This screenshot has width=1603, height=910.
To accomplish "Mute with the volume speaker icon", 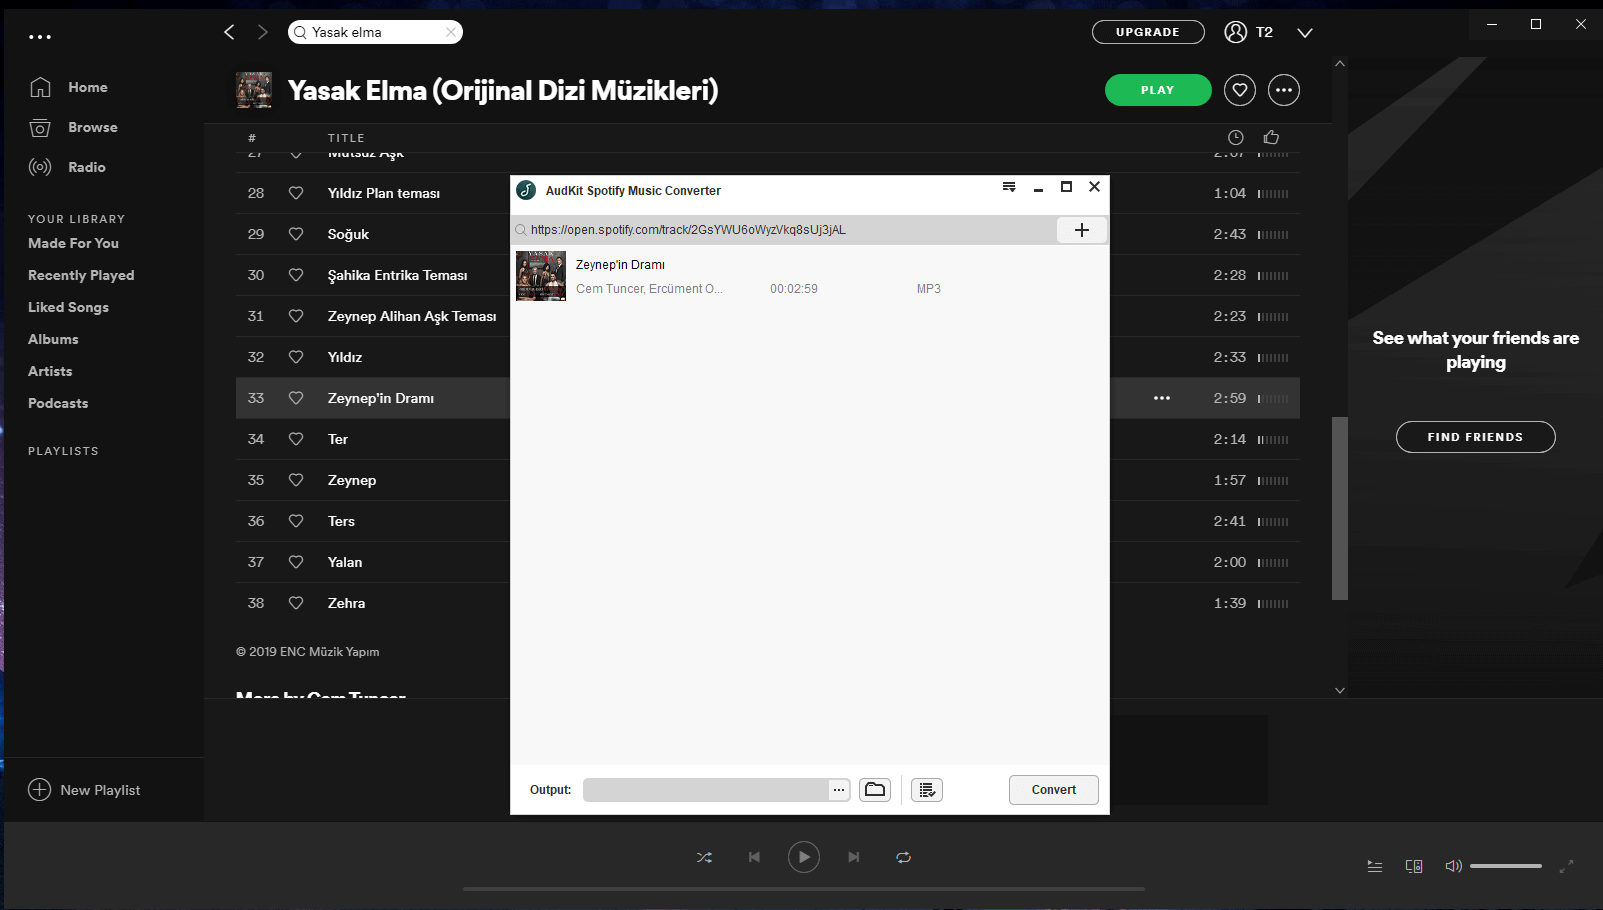I will tap(1453, 866).
